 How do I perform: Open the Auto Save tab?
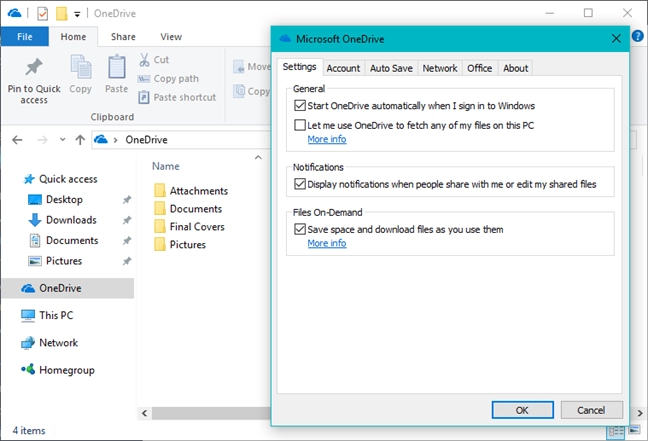click(391, 68)
